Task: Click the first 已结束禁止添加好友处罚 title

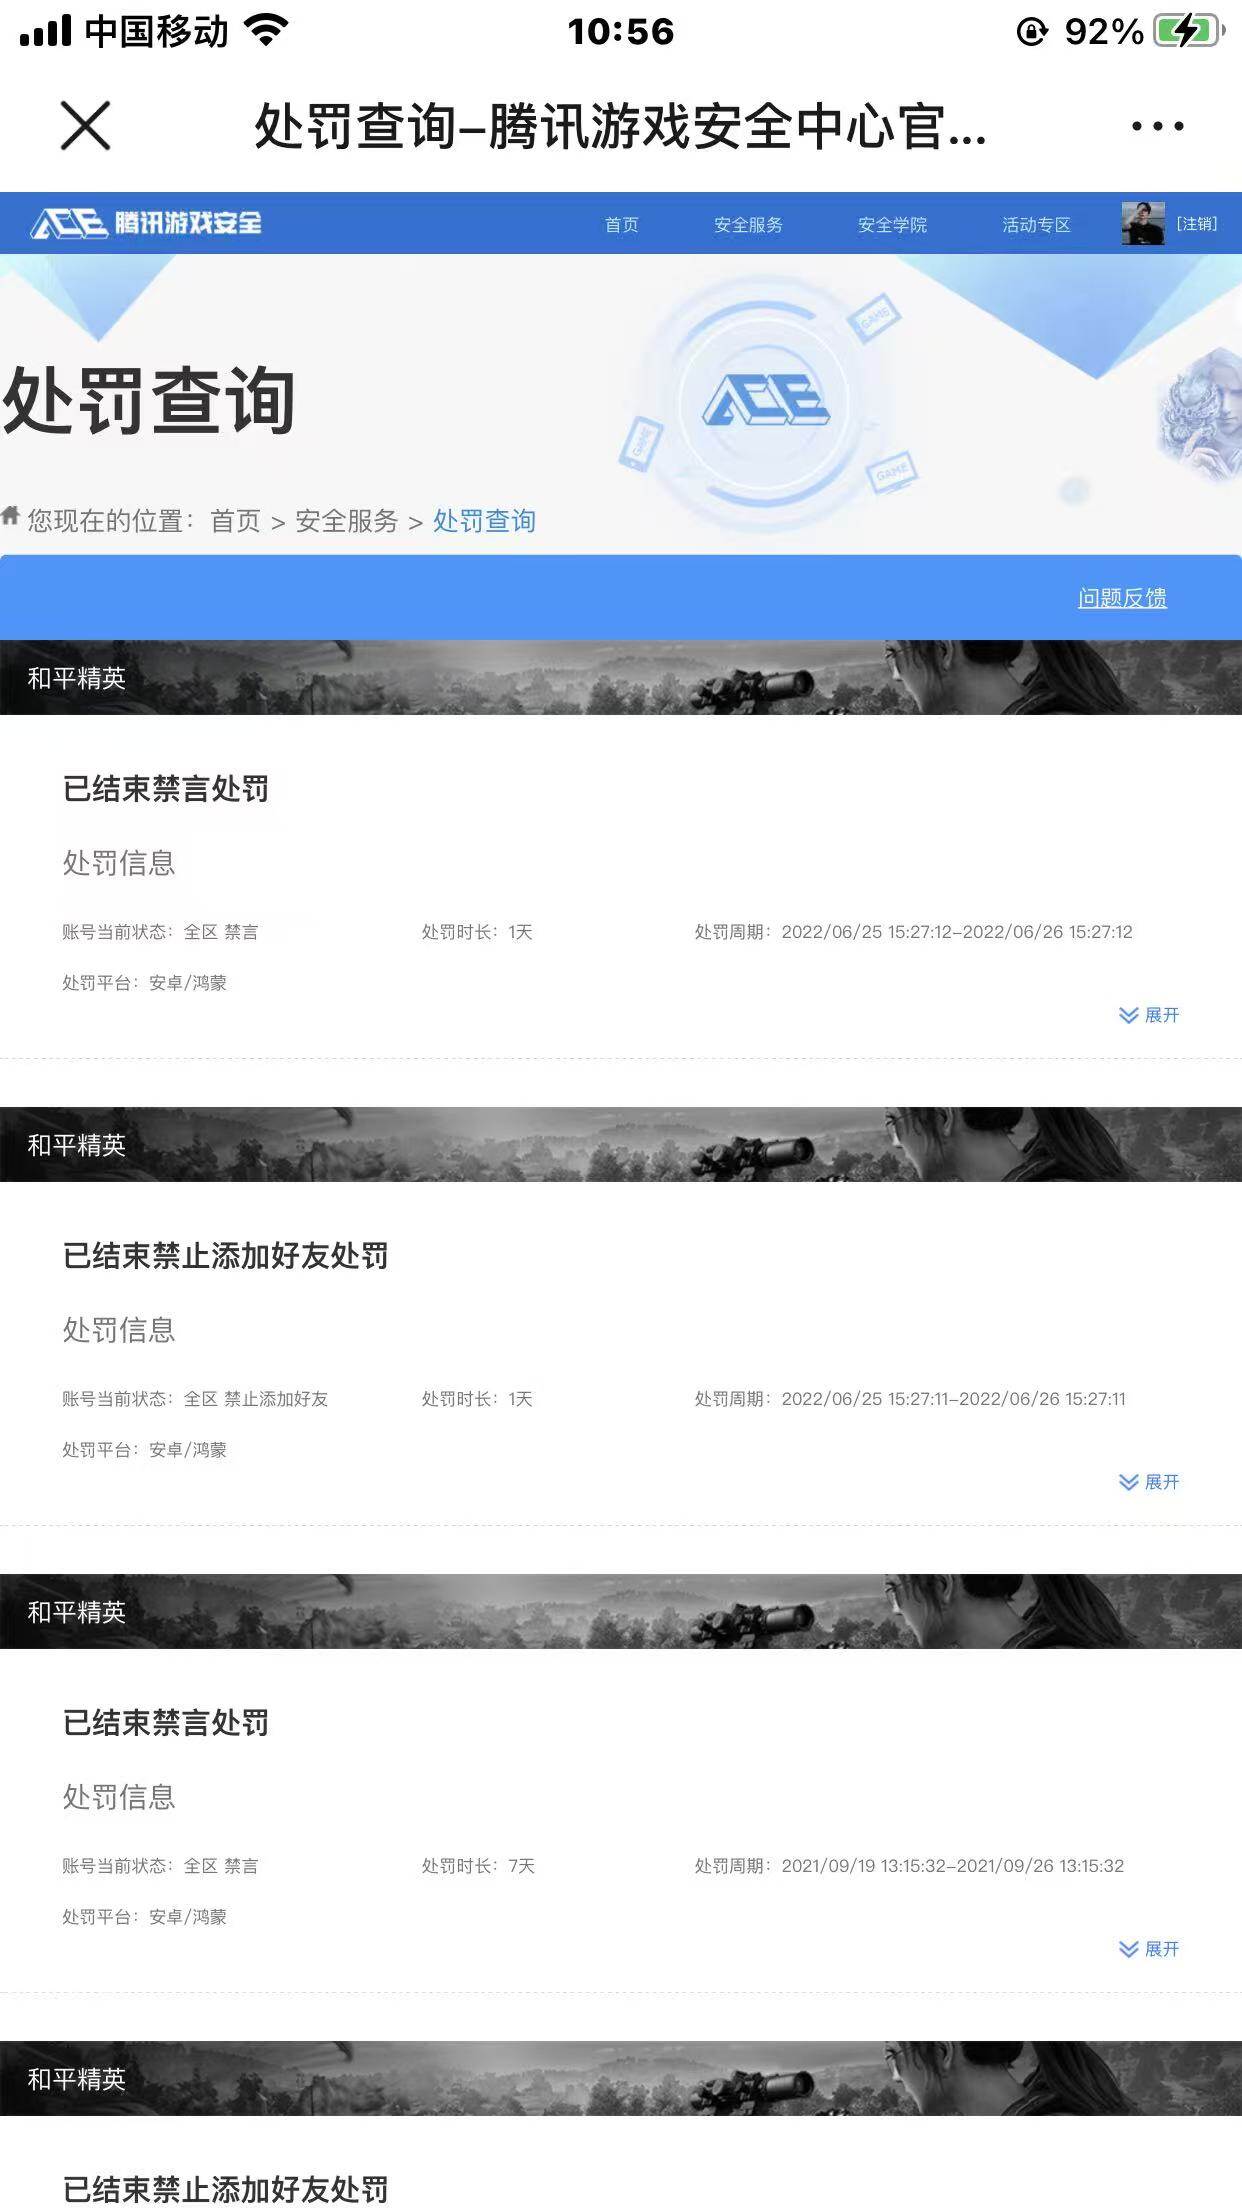Action: click(x=226, y=1256)
